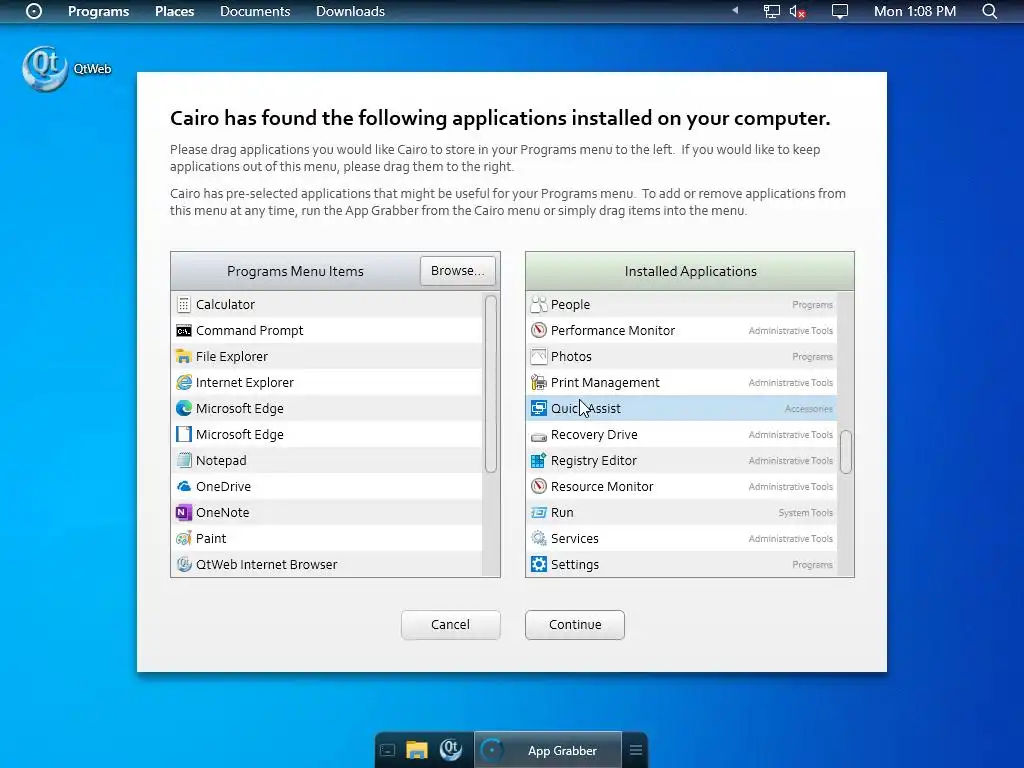Image resolution: width=1024 pixels, height=768 pixels.
Task: Click the "Services" text label
Action: pos(575,539)
